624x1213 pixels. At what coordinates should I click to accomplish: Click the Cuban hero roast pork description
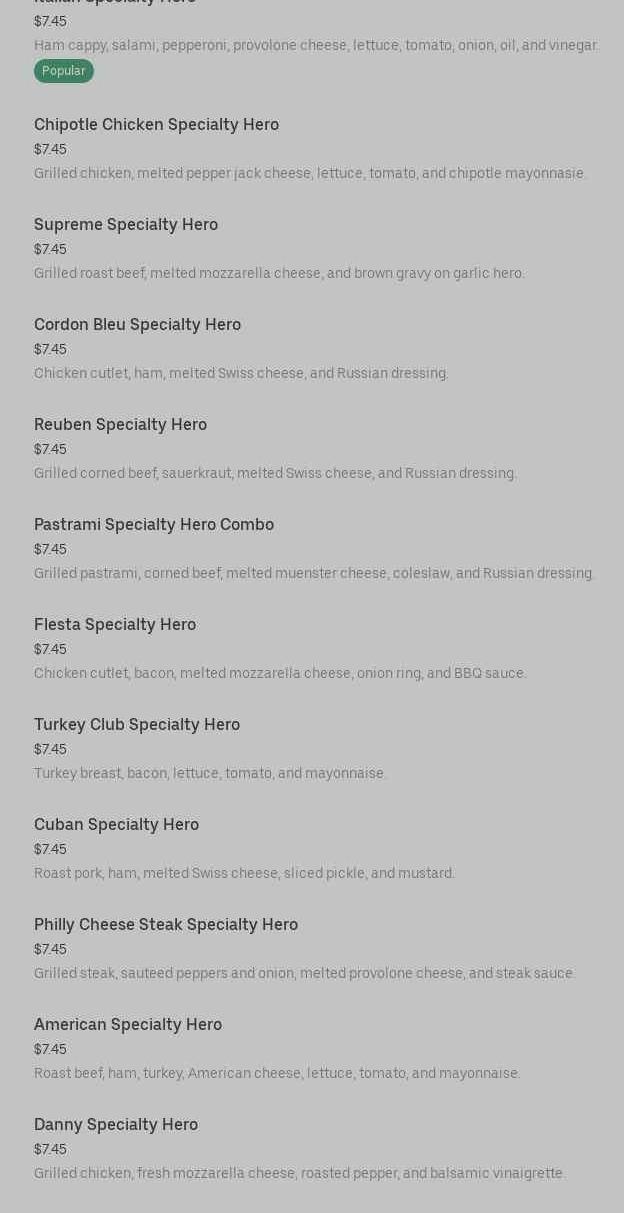pyautogui.click(x=244, y=873)
